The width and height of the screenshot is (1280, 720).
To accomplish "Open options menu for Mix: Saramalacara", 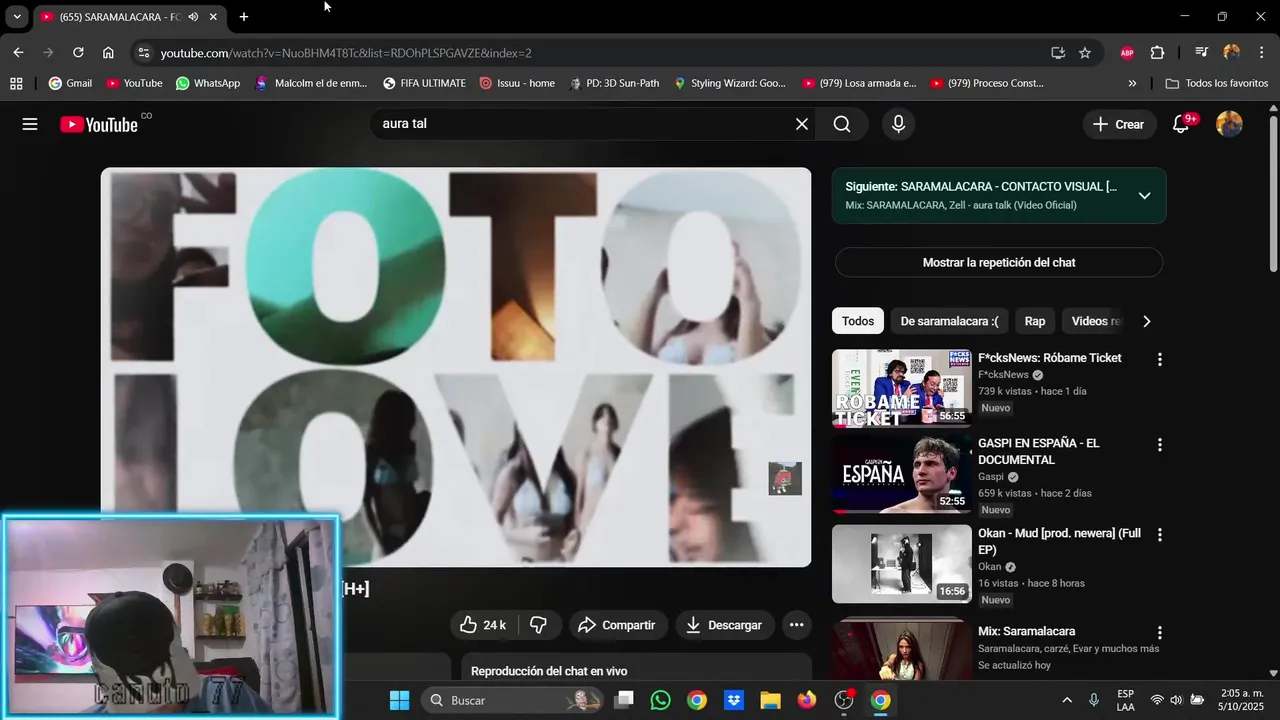I will [1160, 633].
